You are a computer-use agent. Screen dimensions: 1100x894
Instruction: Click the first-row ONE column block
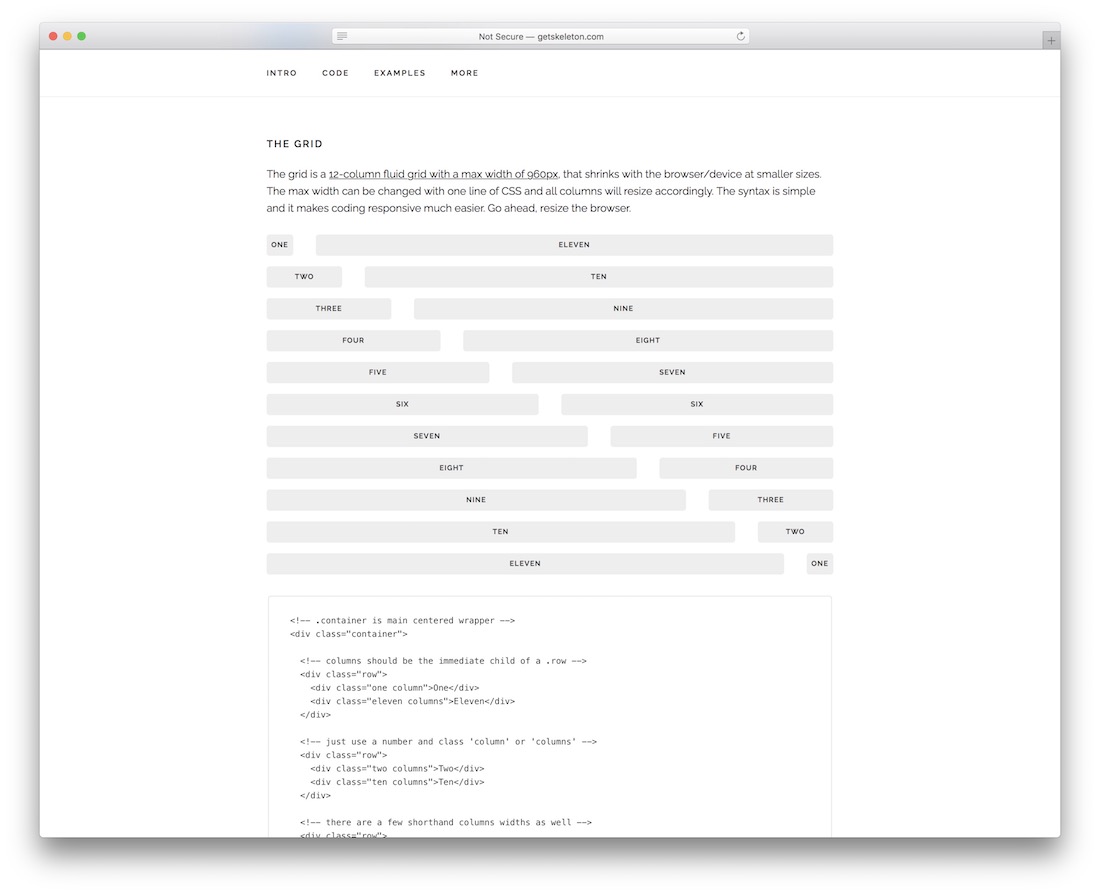(280, 245)
